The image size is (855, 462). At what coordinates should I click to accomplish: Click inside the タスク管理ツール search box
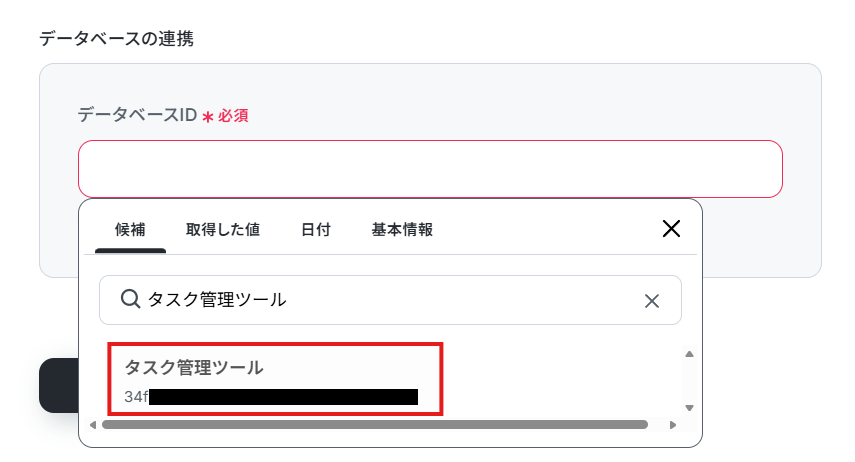390,300
